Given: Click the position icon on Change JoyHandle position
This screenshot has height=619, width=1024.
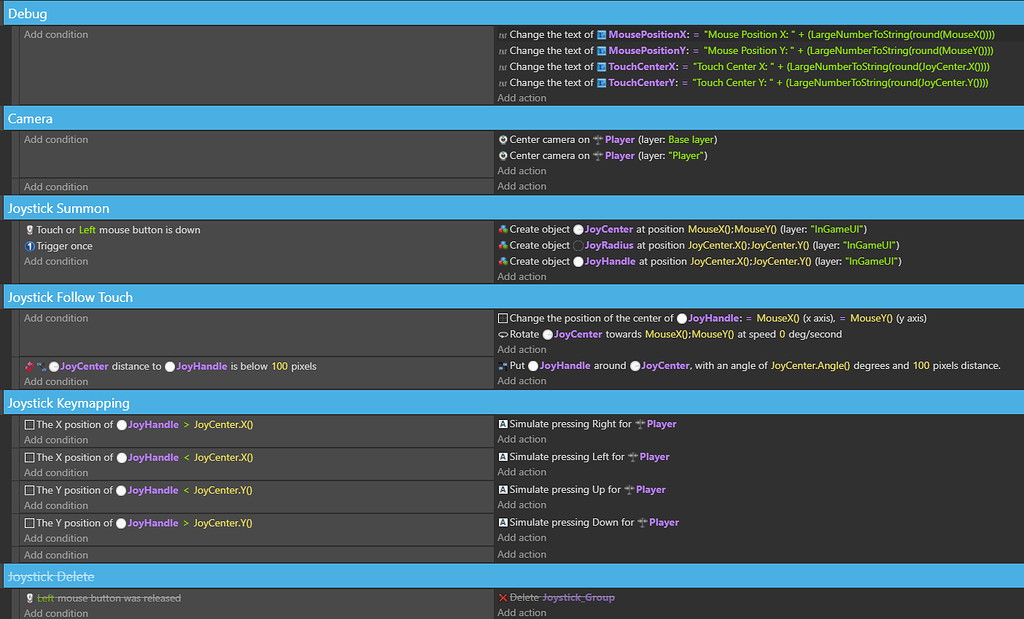Looking at the screenshot, I should [503, 317].
